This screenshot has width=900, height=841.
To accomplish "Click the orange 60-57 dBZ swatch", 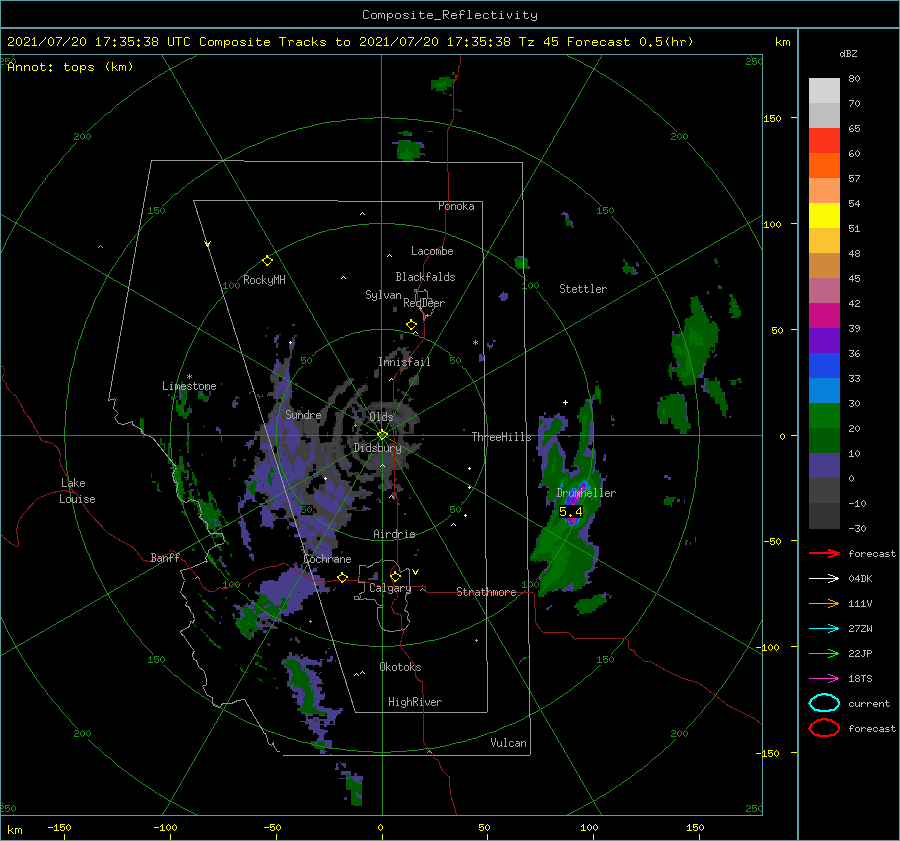I will coord(824,166).
